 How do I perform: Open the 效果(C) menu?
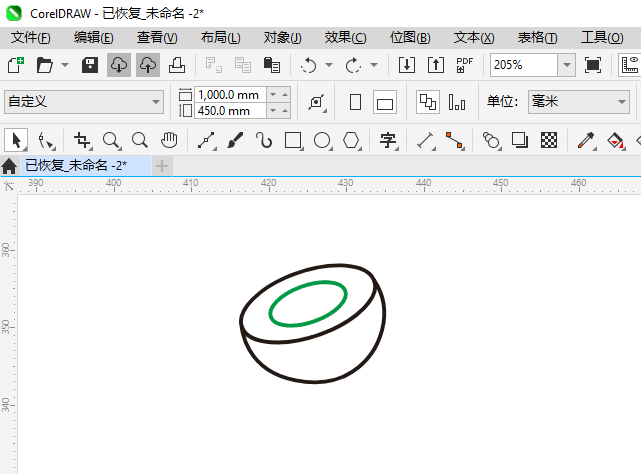click(345, 37)
